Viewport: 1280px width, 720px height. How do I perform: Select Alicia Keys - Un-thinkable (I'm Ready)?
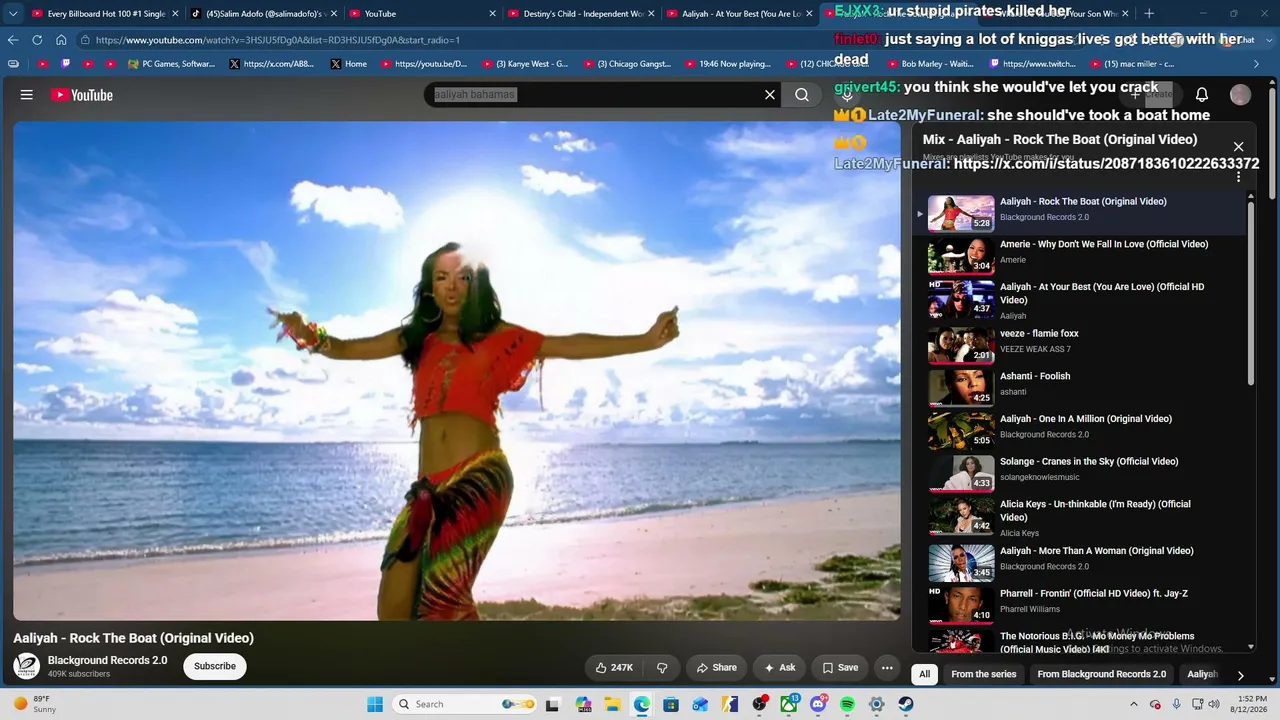[1079, 517]
